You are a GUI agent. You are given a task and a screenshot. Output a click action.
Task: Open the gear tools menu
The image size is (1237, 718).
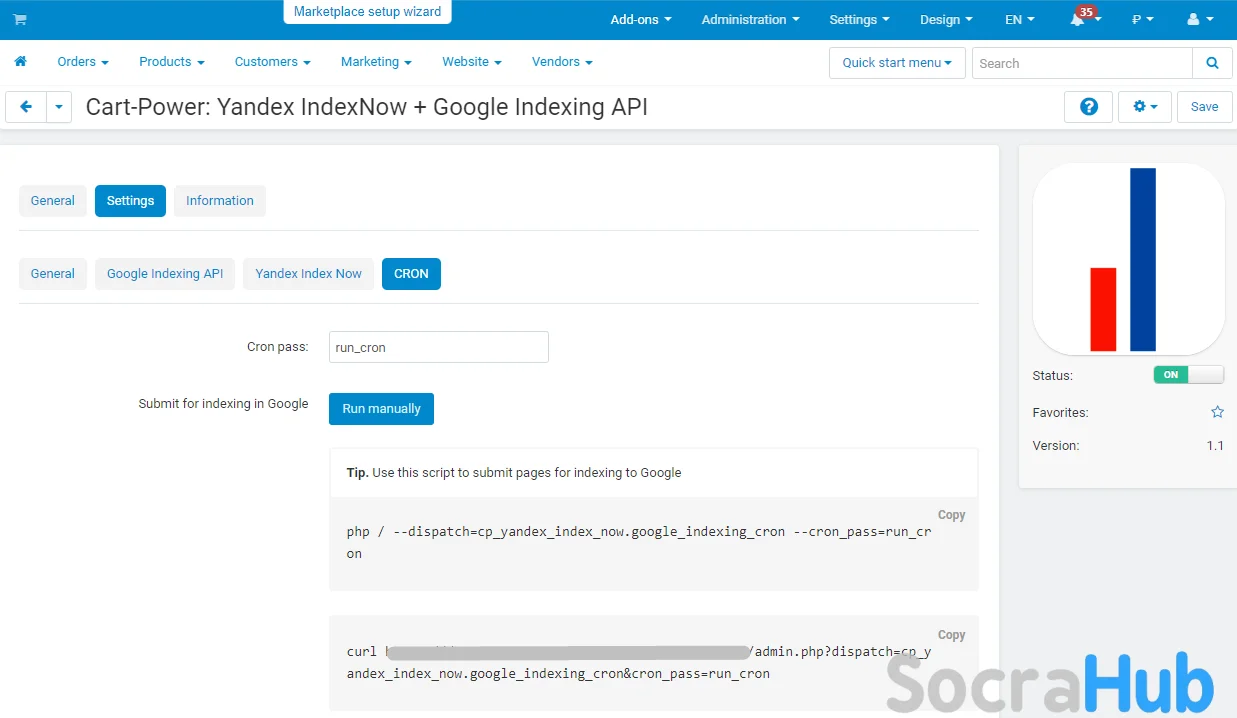coord(1145,107)
